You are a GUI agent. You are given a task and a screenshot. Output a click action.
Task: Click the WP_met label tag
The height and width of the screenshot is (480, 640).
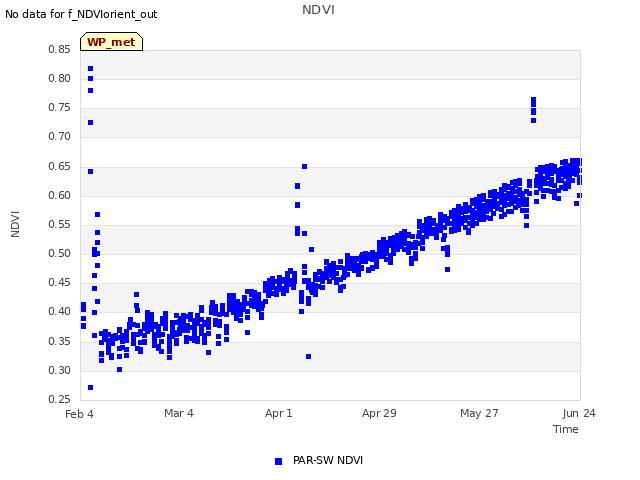click(x=111, y=42)
